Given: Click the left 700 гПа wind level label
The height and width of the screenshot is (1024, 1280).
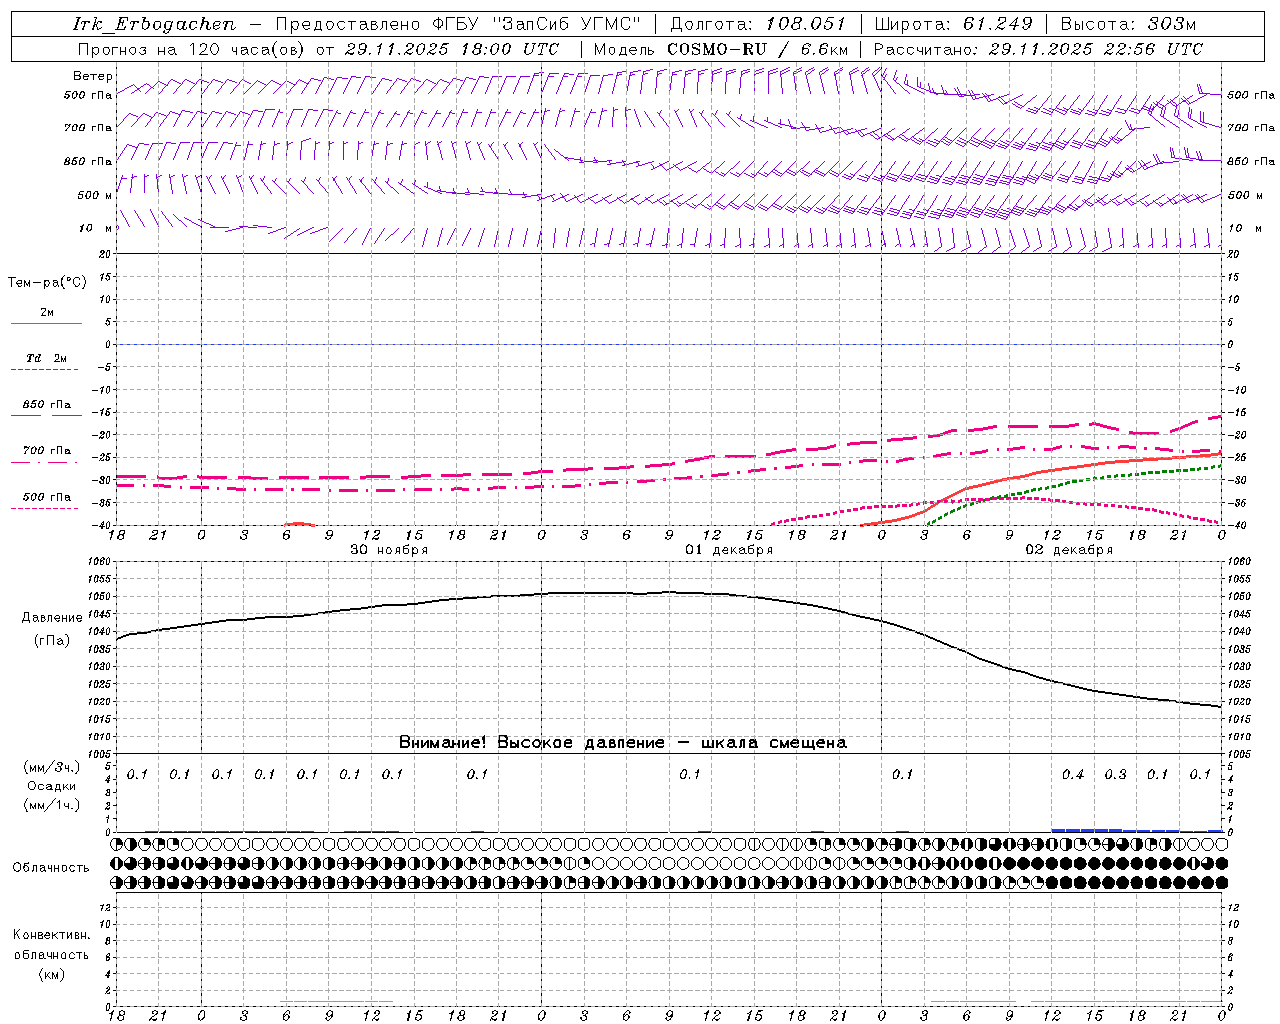Looking at the screenshot, I should click(x=88, y=128).
